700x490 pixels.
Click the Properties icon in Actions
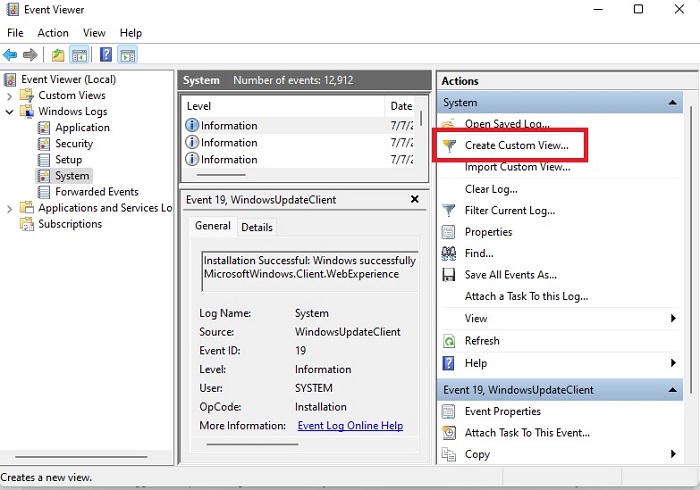448,232
